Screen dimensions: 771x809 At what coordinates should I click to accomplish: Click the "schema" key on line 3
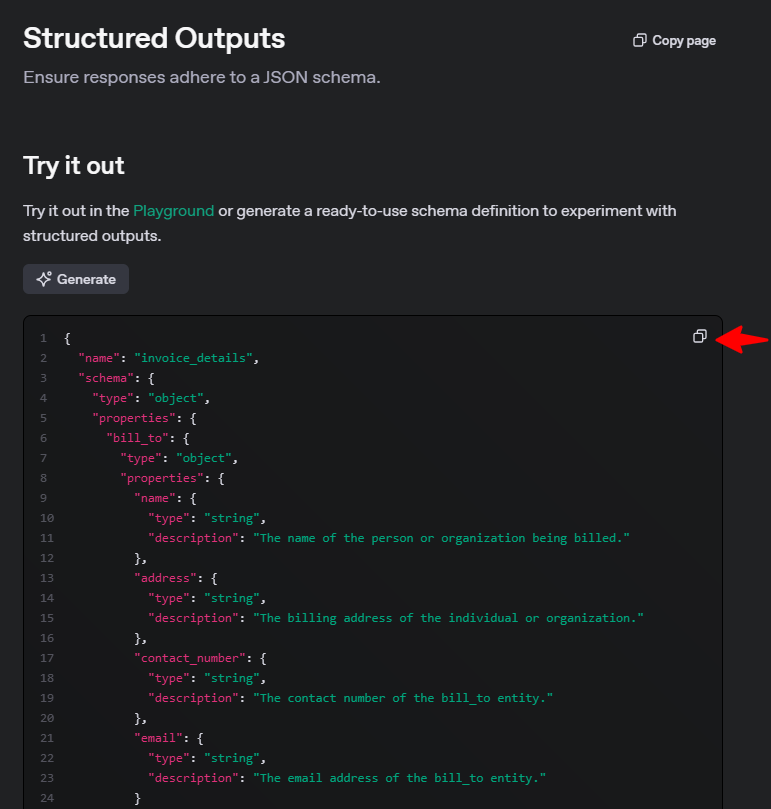pyautogui.click(x=106, y=378)
